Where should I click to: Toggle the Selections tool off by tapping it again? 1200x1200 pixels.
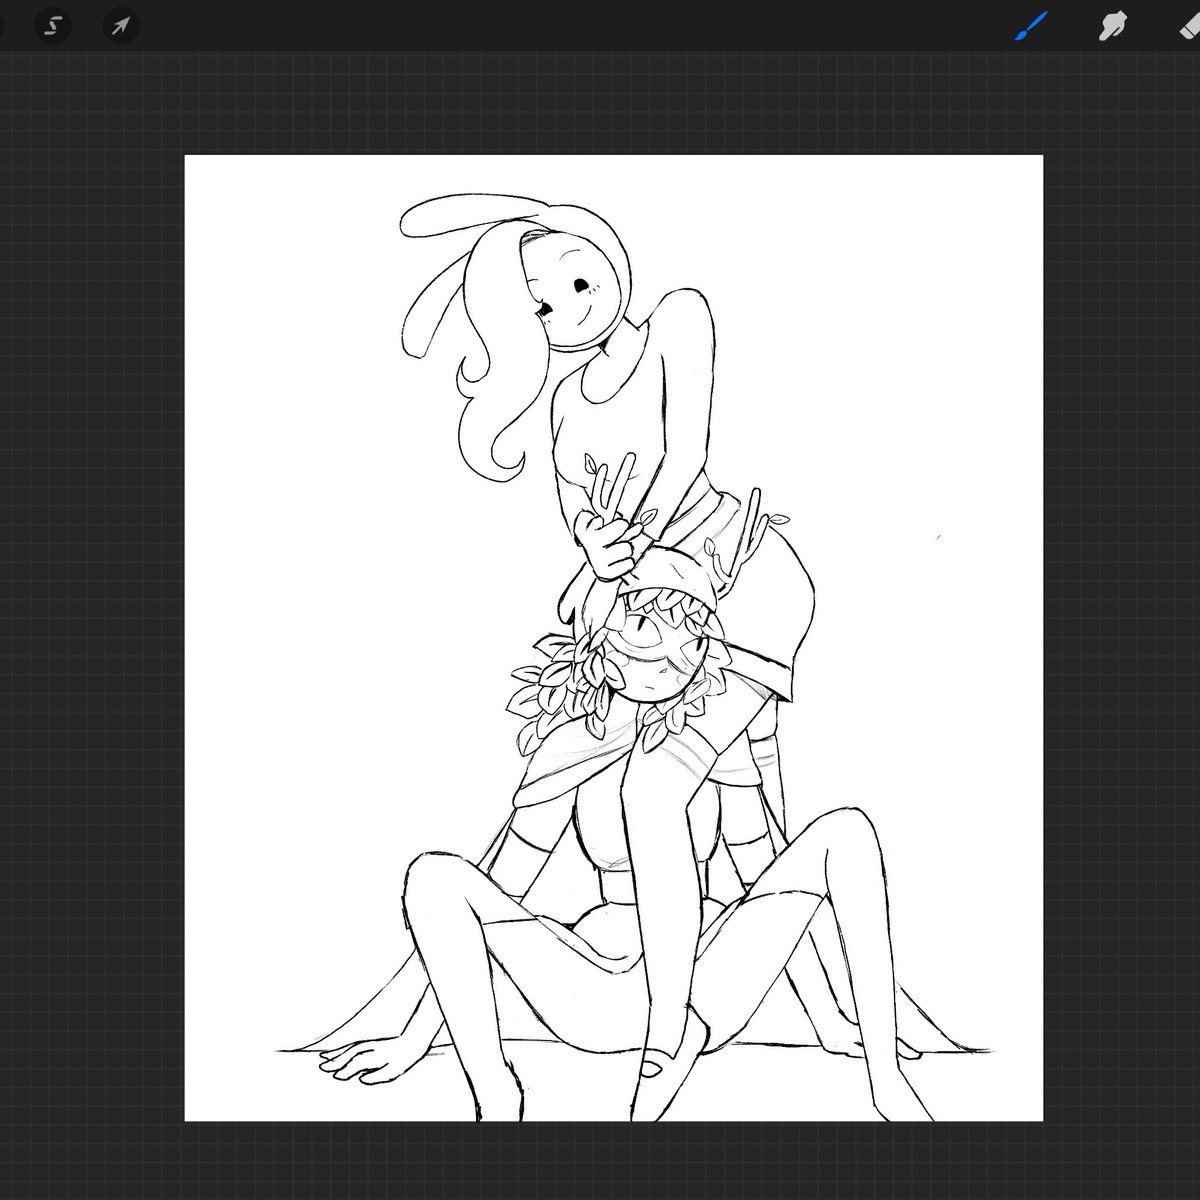55,27
